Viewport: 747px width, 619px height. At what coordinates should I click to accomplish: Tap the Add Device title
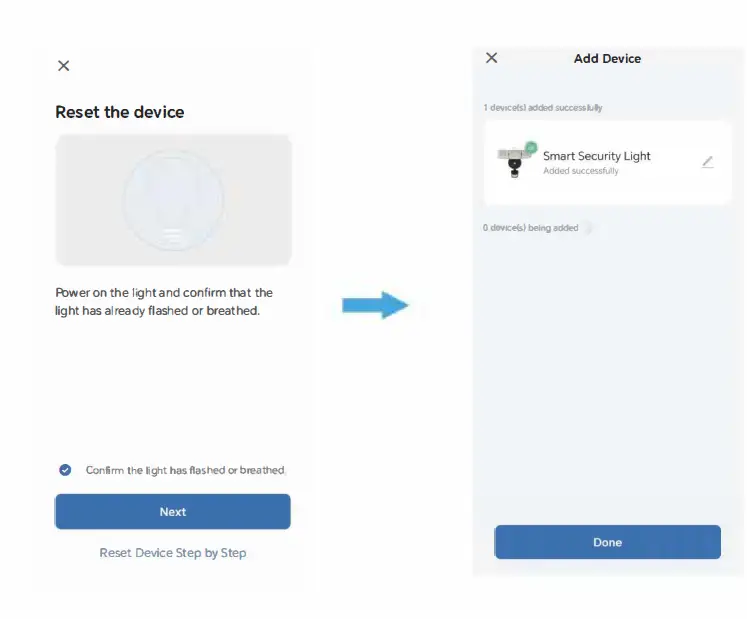coord(607,59)
